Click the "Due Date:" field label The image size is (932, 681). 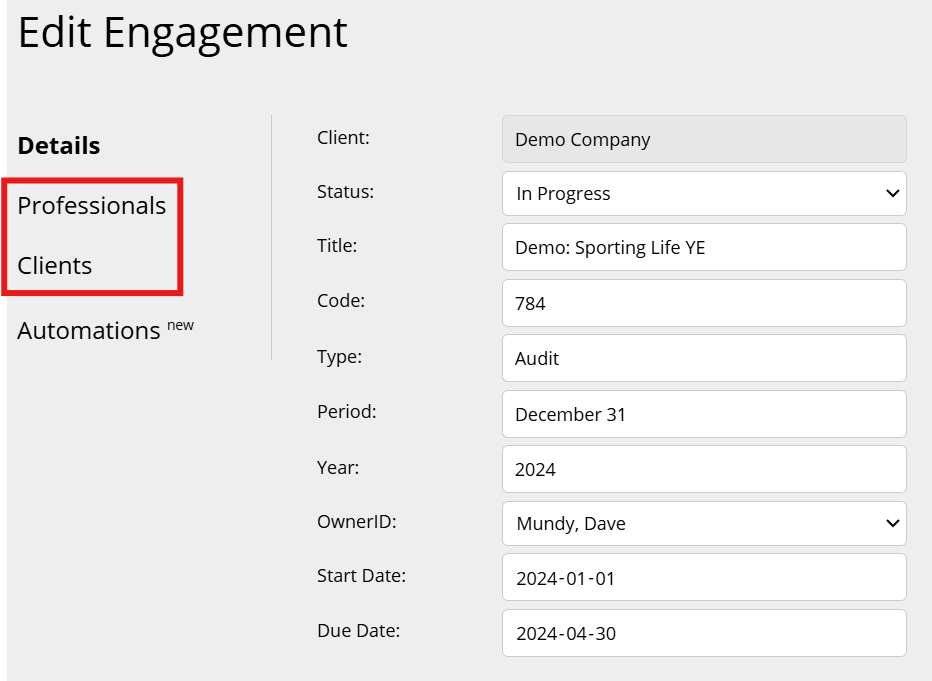click(358, 631)
